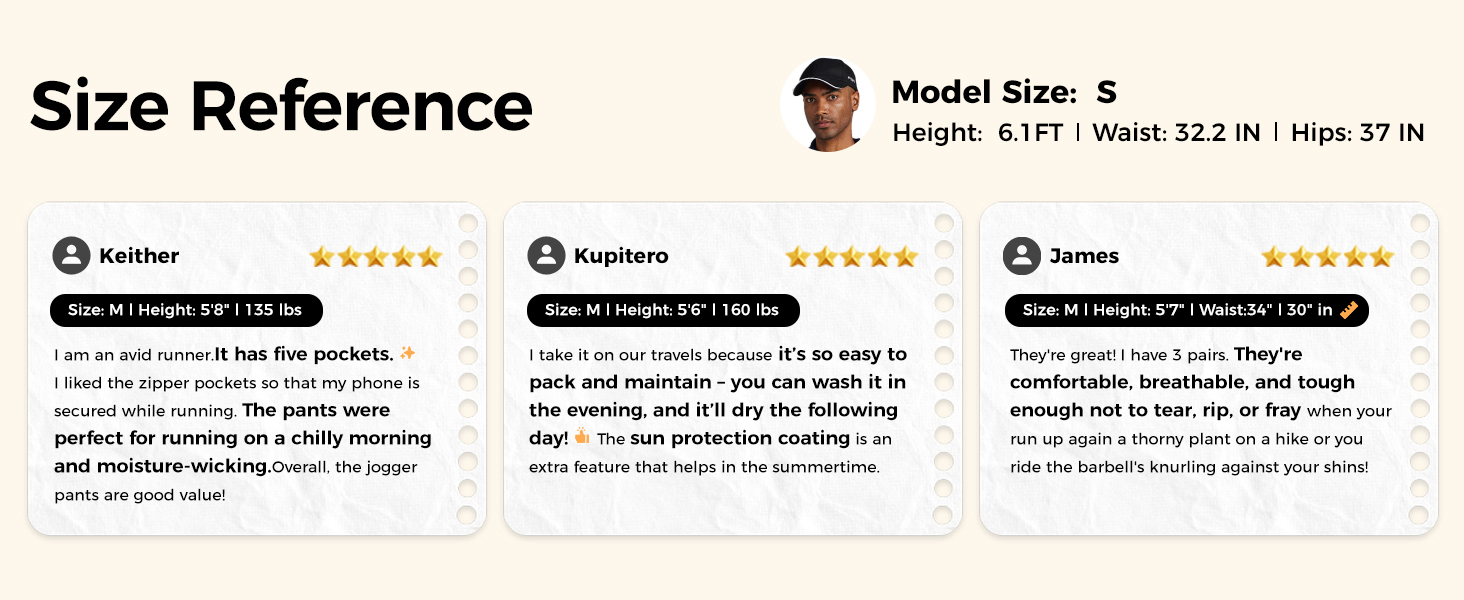Click Keither's five-star rating
The height and width of the screenshot is (600, 1464).
[x=375, y=257]
